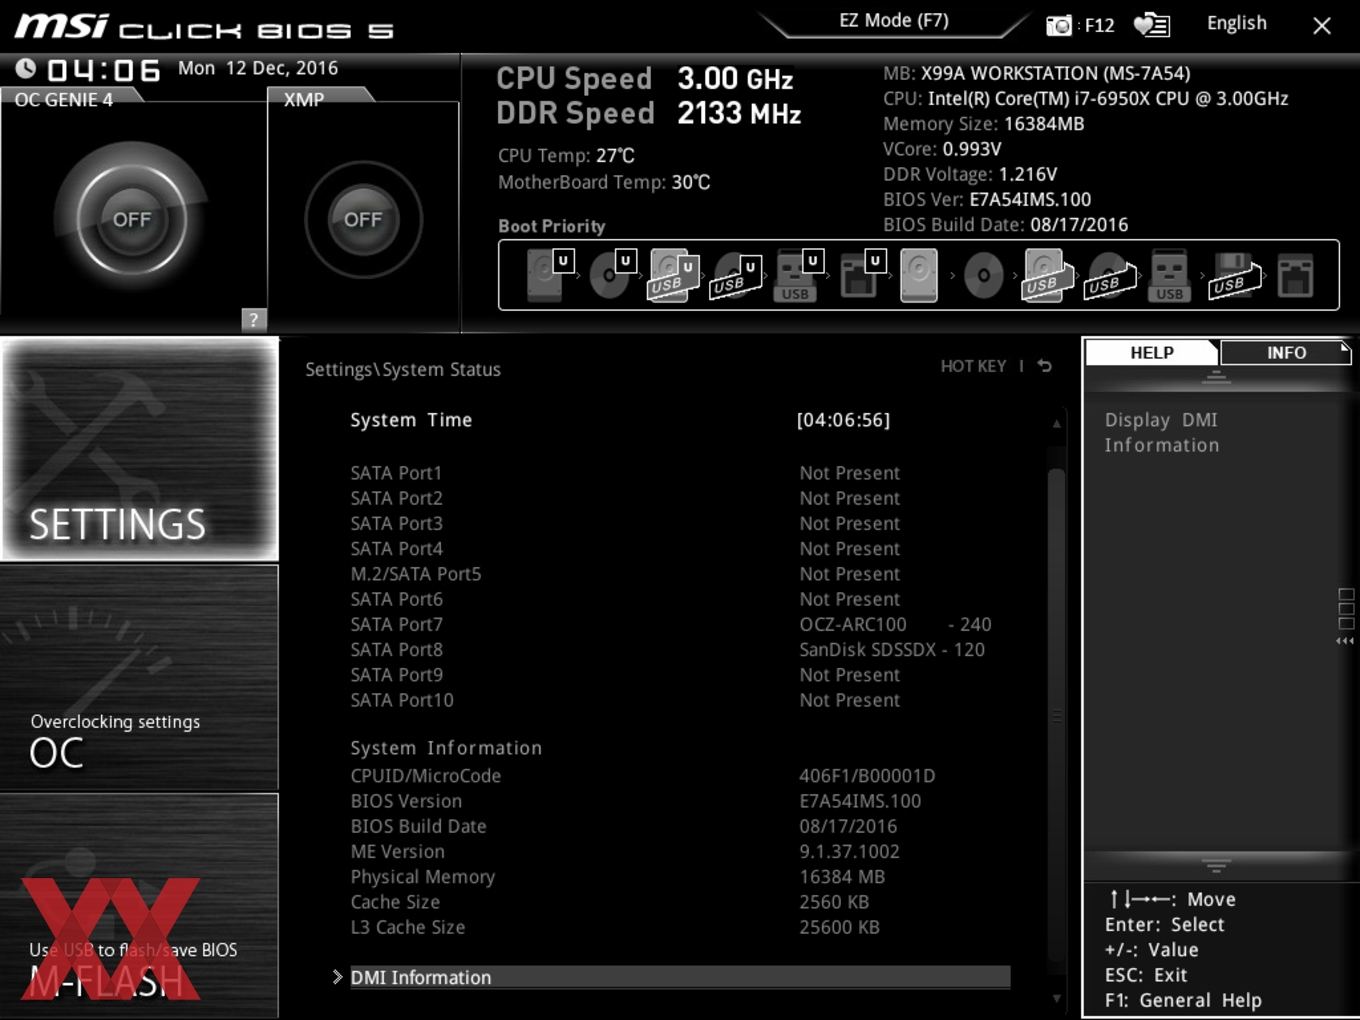Select the UEFI USB CD/DVD boot icon

tap(735, 275)
